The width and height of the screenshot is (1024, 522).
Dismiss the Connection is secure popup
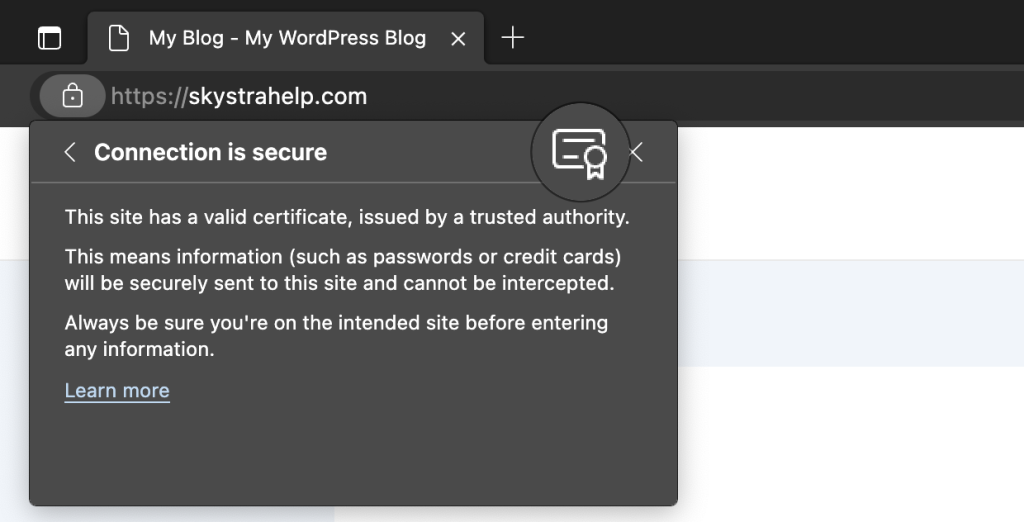636,152
